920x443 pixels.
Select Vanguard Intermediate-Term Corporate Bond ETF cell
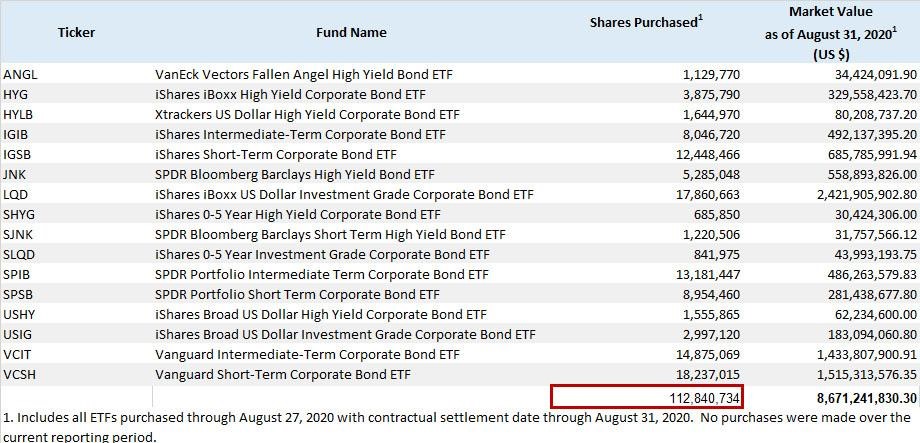tap(307, 354)
